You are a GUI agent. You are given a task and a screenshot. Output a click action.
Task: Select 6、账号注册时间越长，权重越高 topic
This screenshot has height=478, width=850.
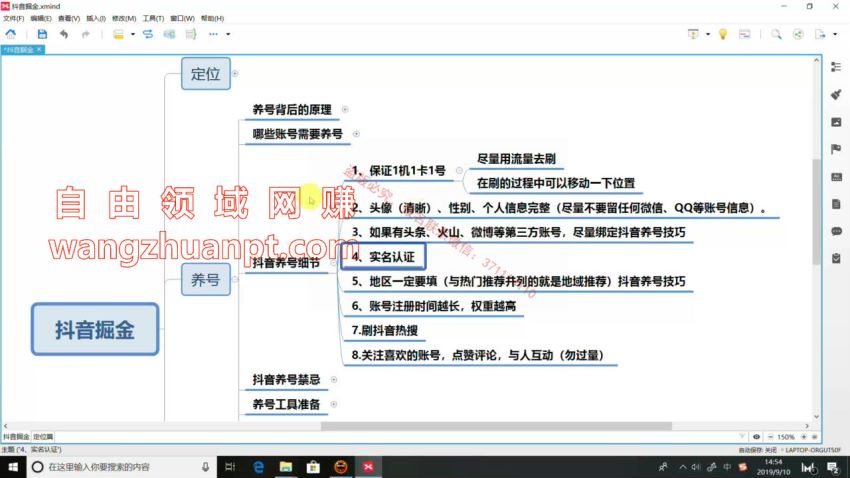(x=434, y=306)
